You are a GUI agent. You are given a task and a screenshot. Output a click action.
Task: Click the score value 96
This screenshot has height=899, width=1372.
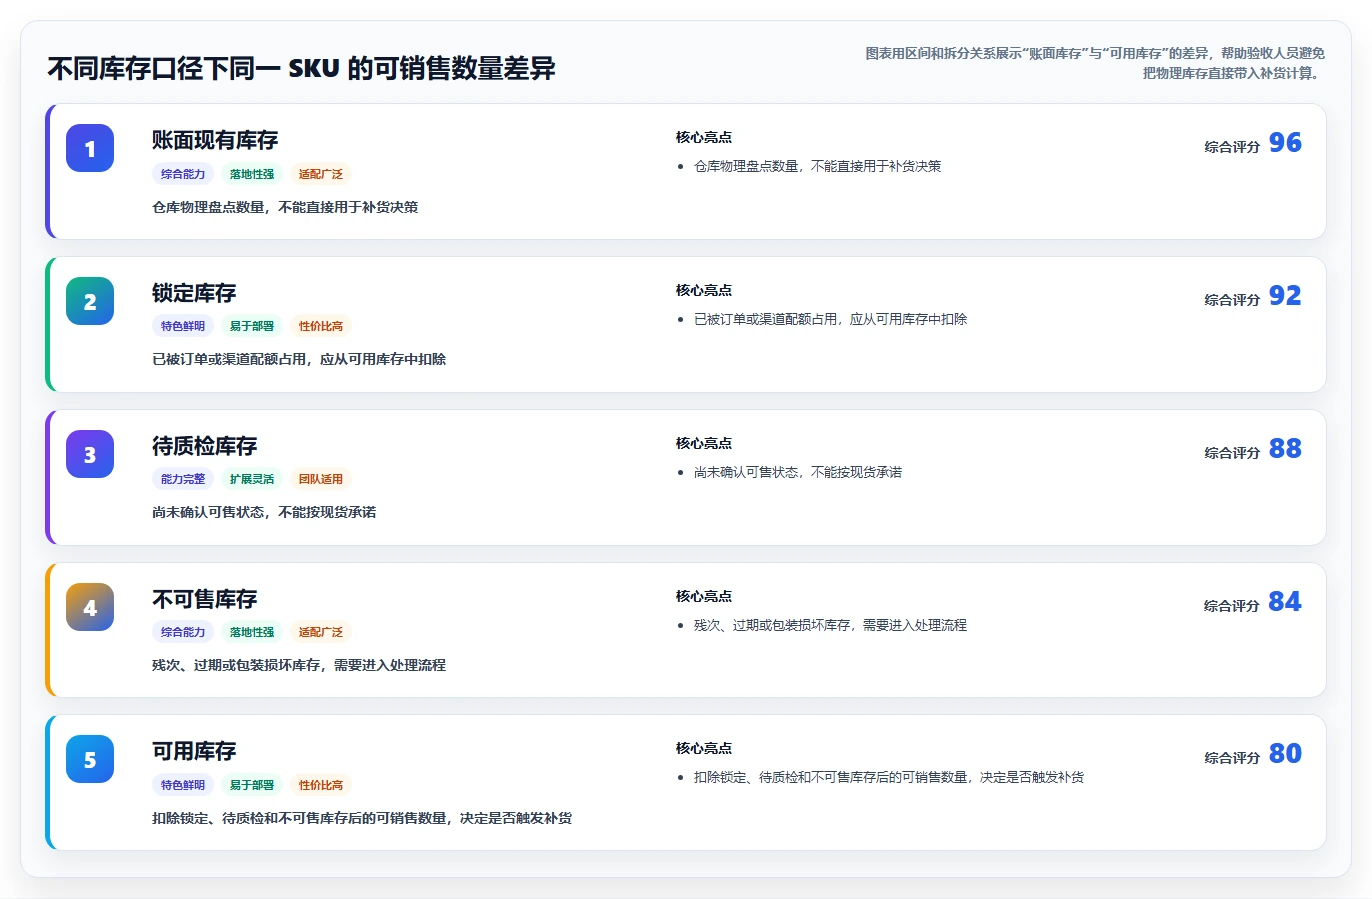[1285, 143]
